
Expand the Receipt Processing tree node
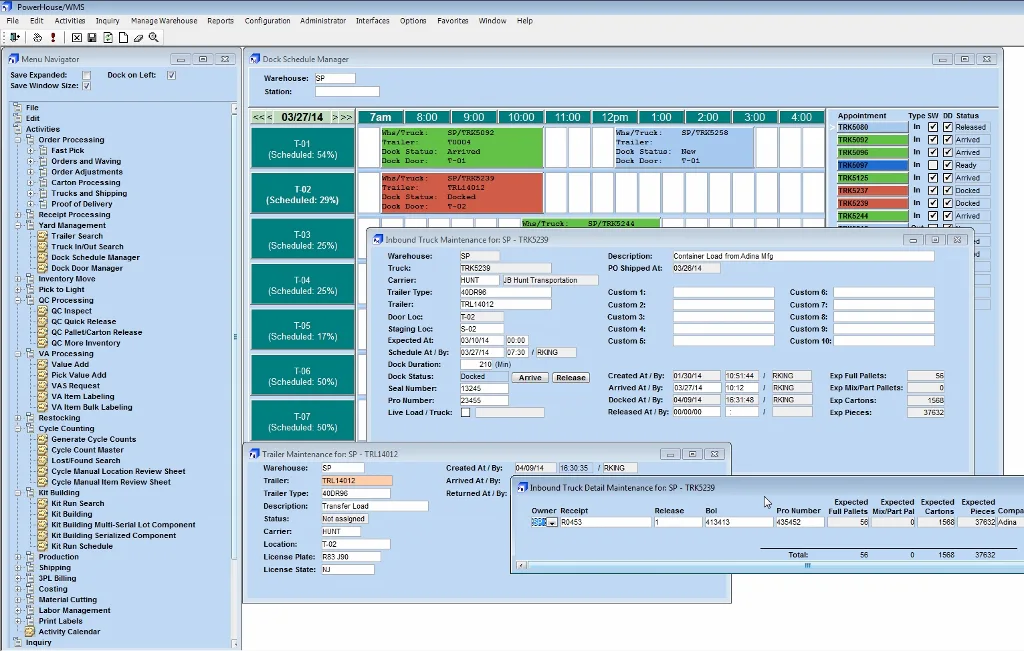coord(18,215)
